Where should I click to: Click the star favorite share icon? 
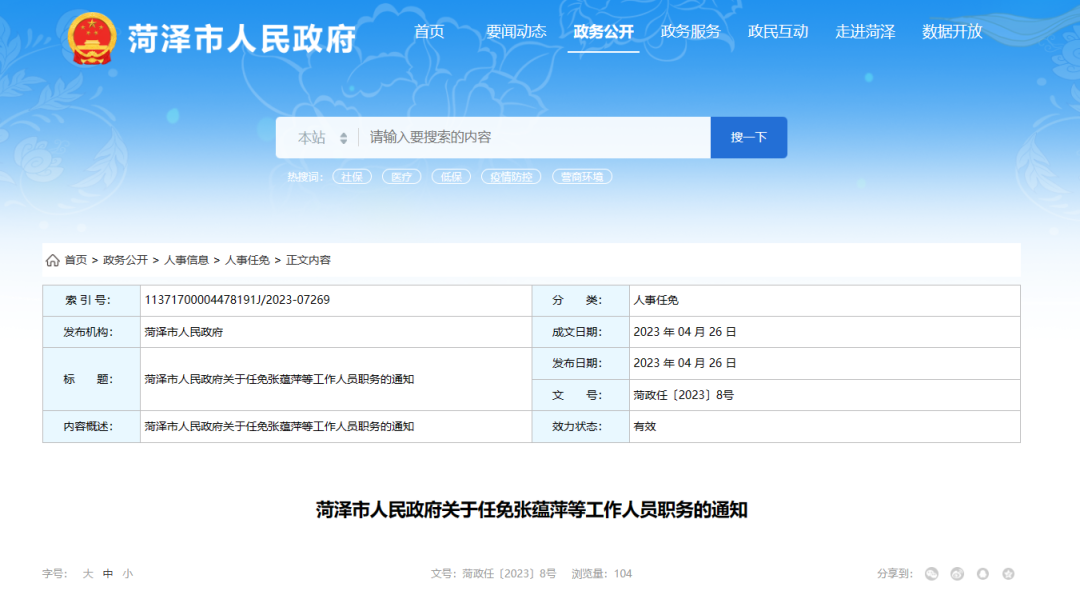click(1009, 574)
